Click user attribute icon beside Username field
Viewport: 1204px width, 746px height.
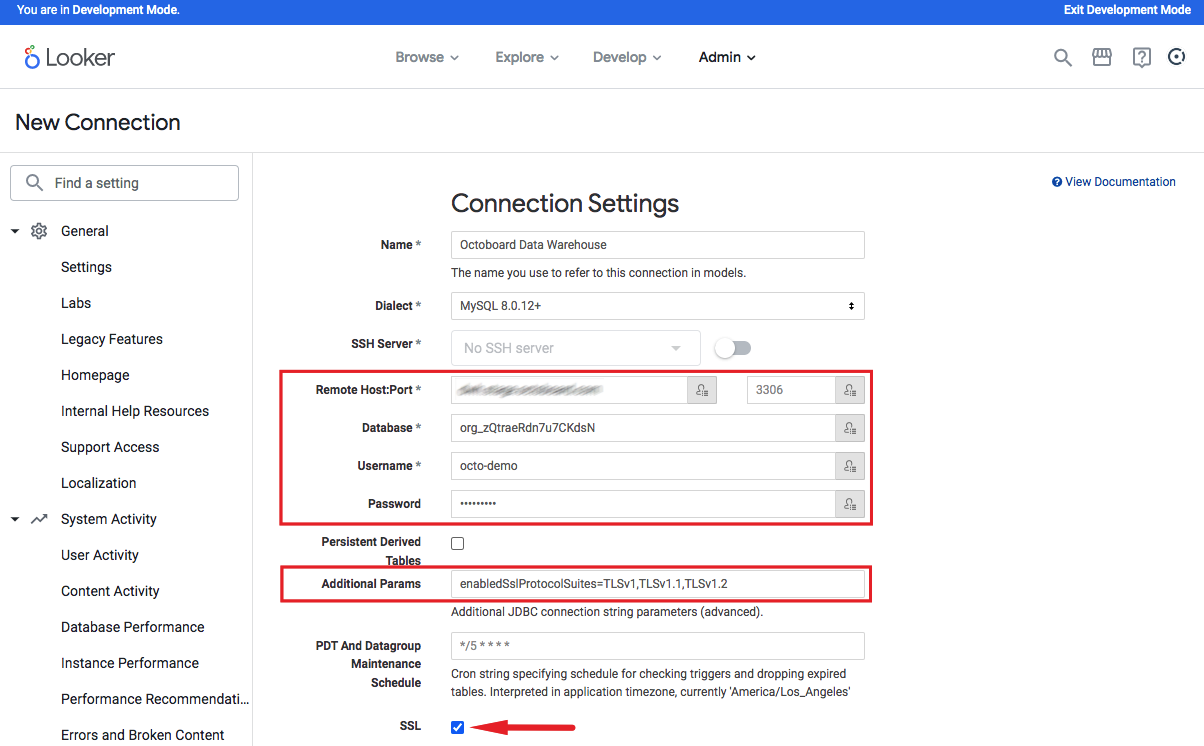[x=850, y=466]
